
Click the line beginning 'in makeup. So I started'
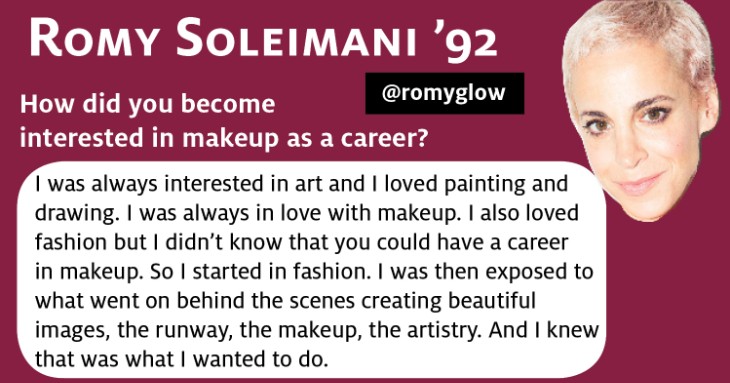(314, 272)
